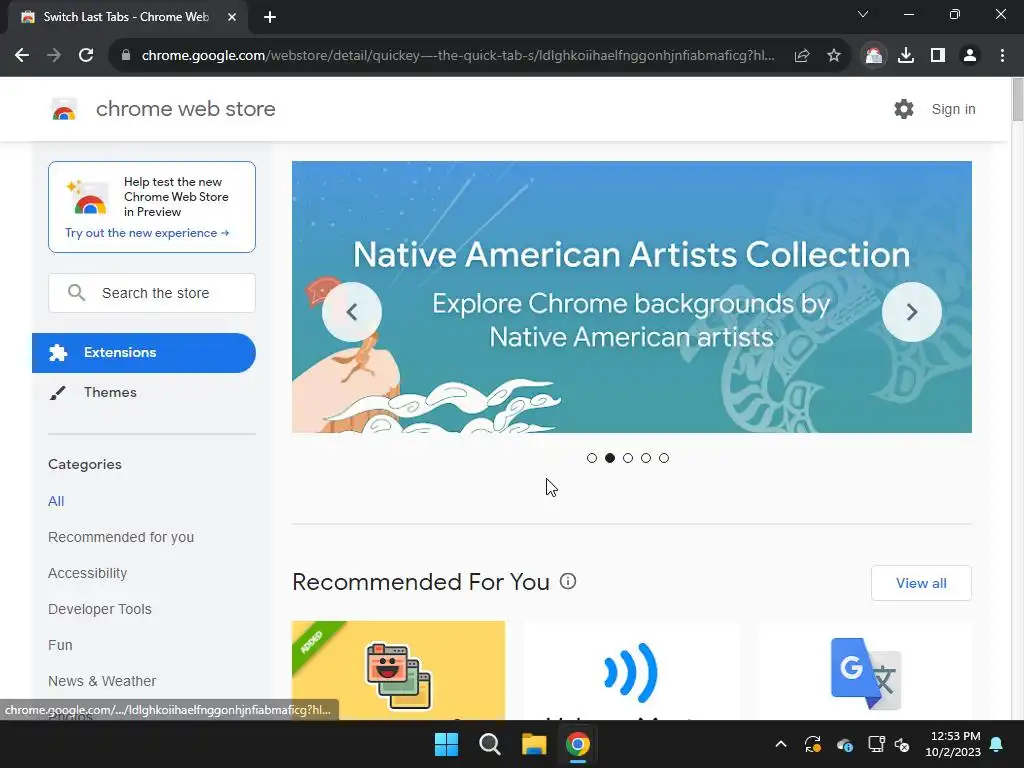Choose the Accessibility category
Screen dimensions: 1024x768
88,573
